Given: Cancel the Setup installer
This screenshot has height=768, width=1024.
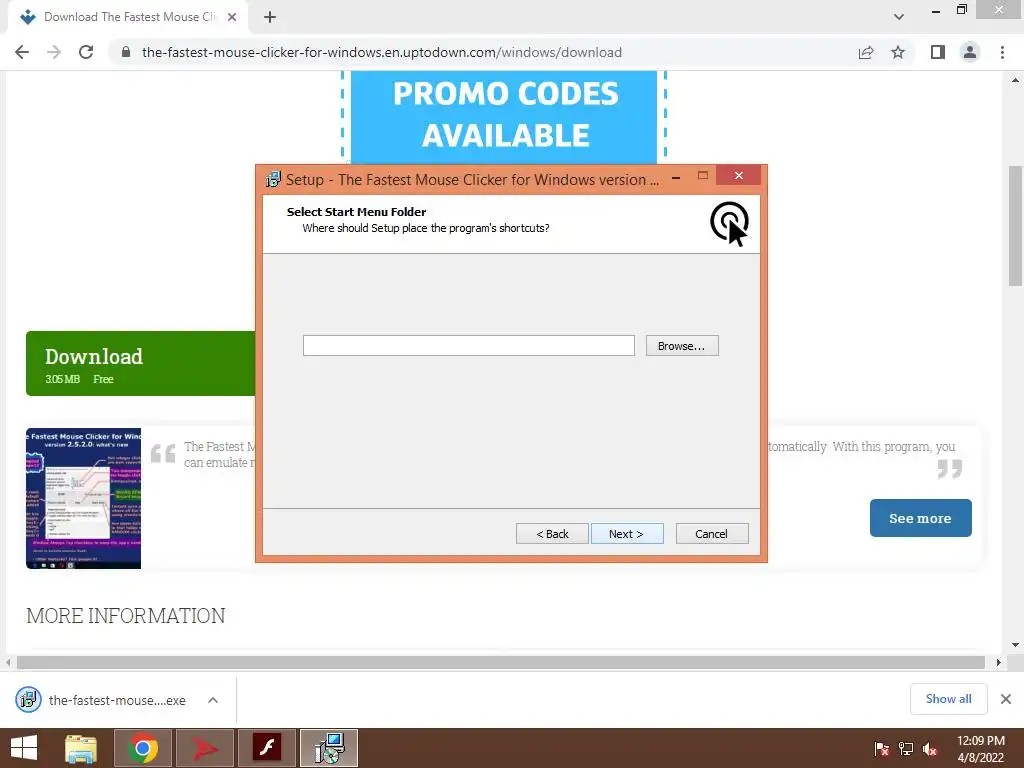Looking at the screenshot, I should click(x=712, y=534).
